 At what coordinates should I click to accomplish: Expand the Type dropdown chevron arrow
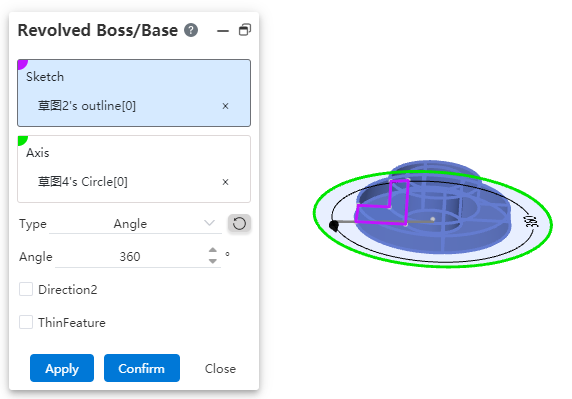209,223
